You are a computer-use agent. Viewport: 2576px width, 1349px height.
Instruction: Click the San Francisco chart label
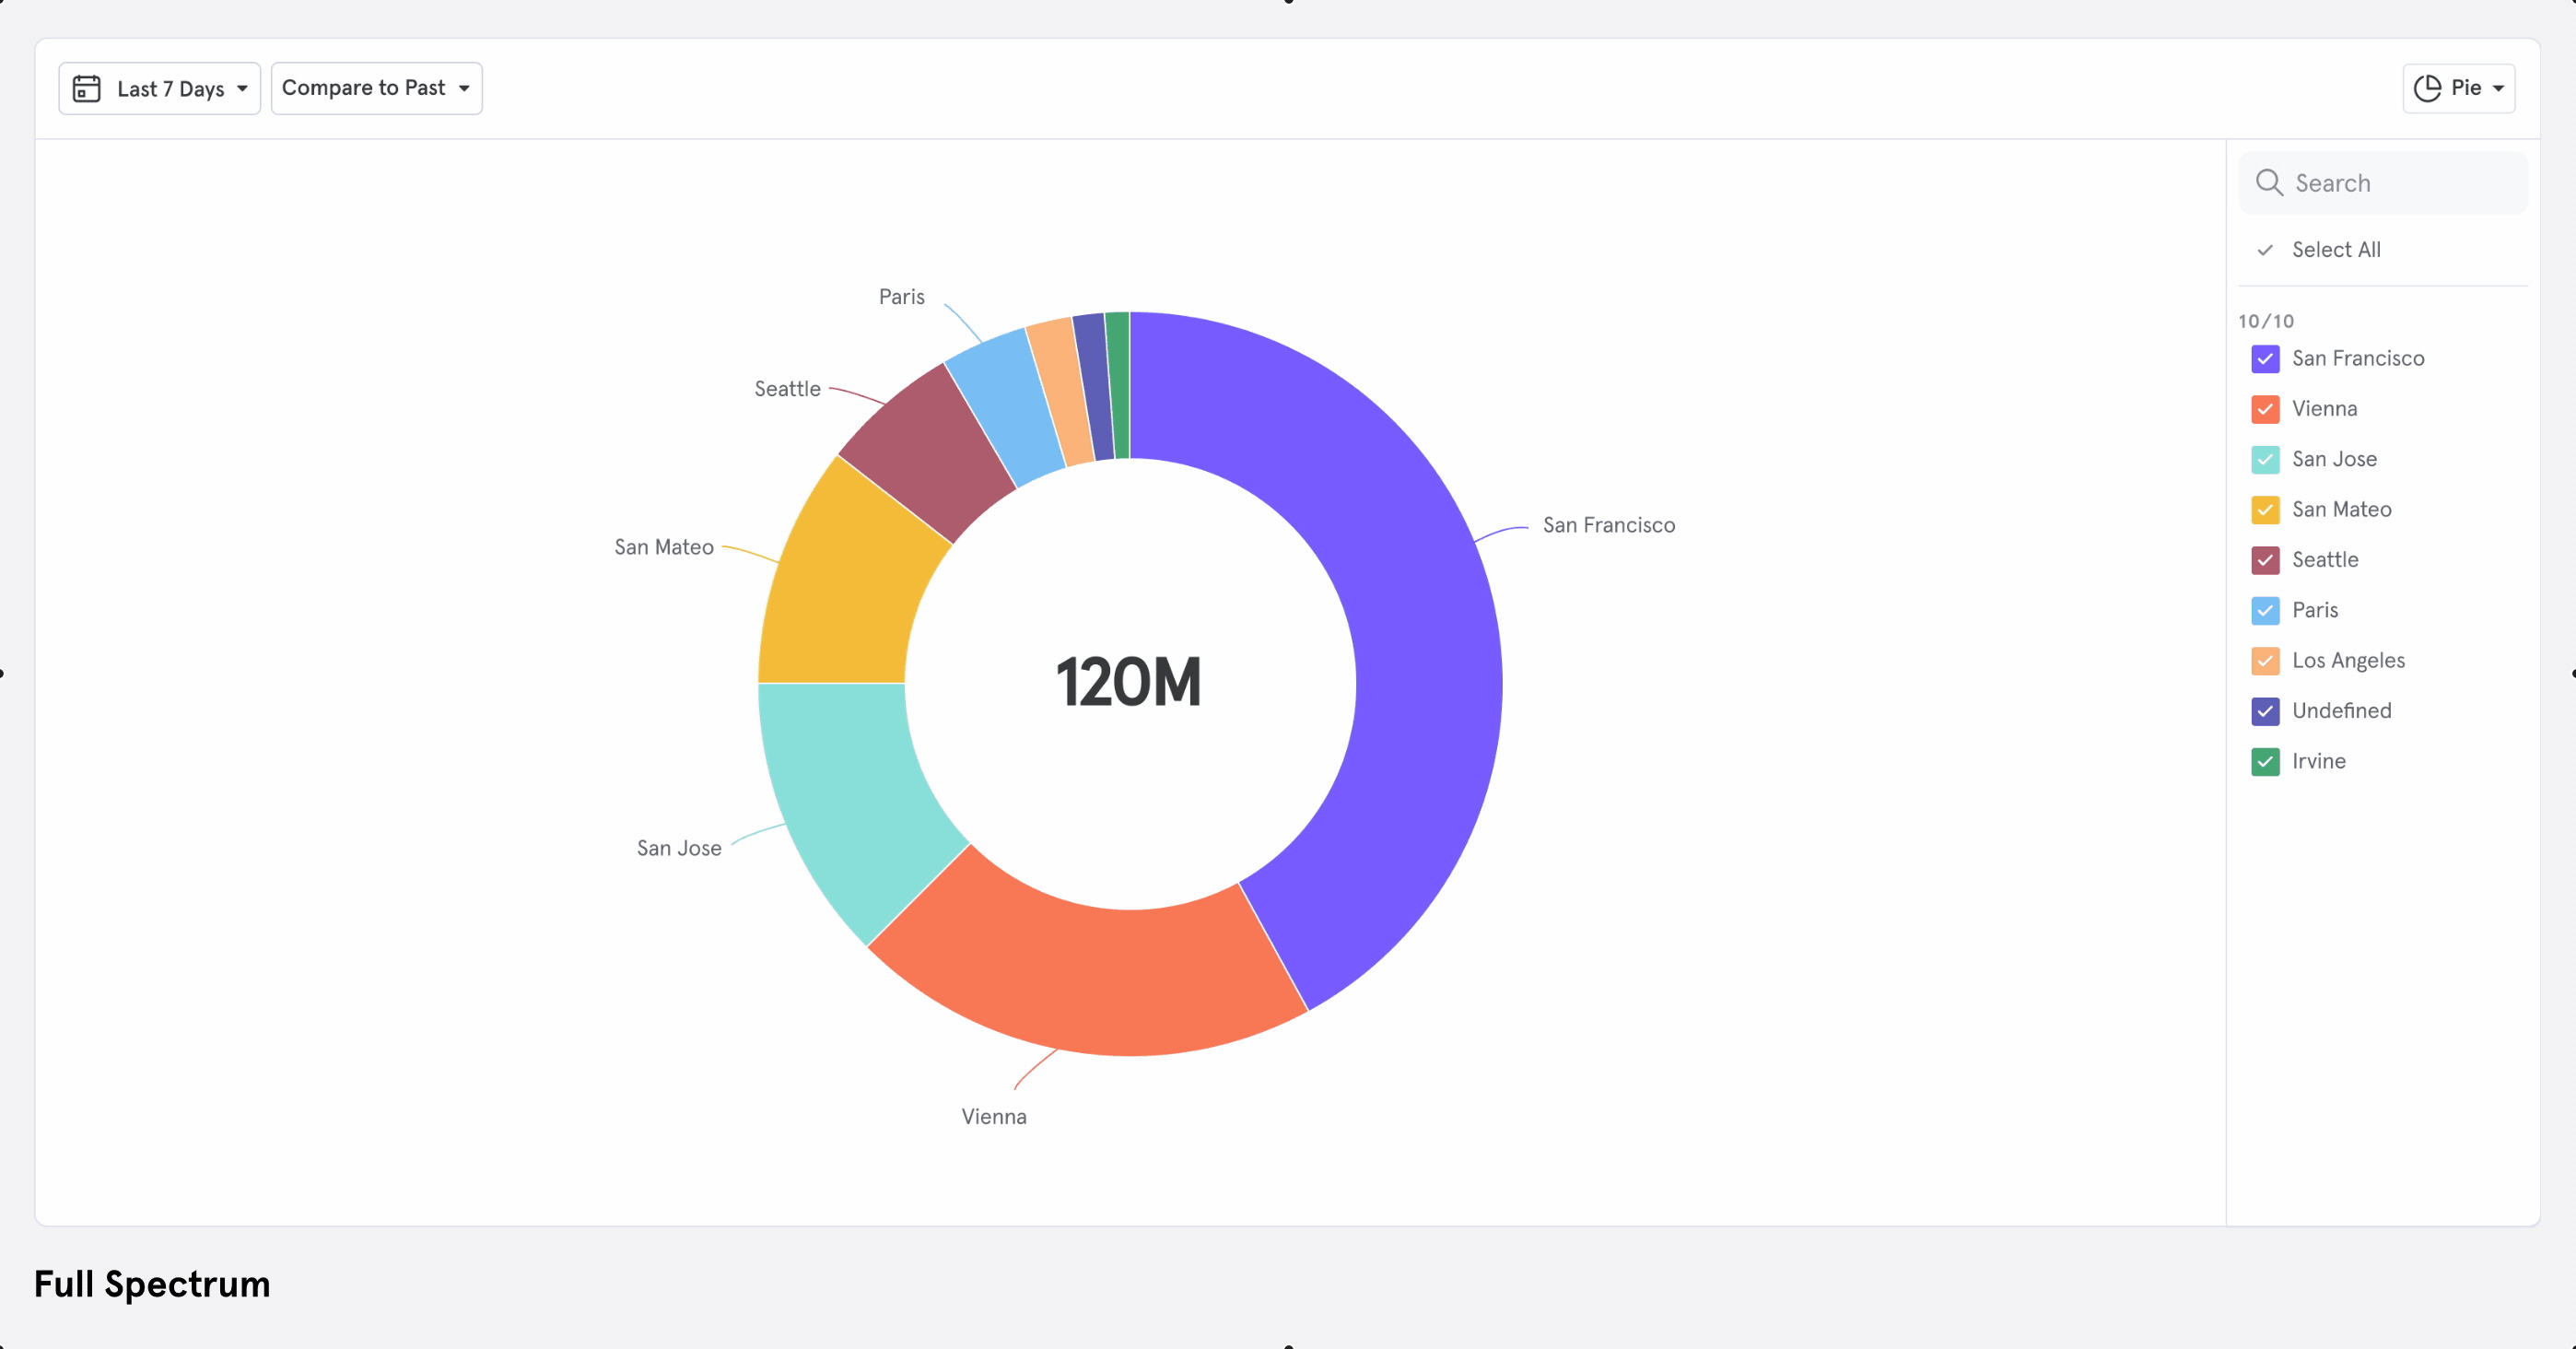[x=1608, y=526]
